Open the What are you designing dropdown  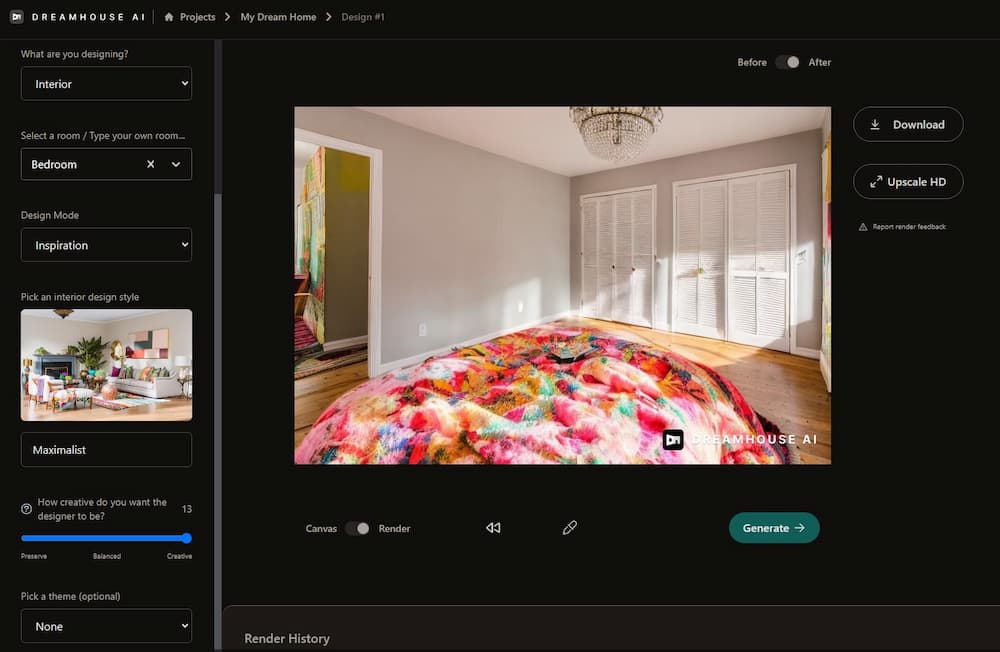(x=106, y=84)
